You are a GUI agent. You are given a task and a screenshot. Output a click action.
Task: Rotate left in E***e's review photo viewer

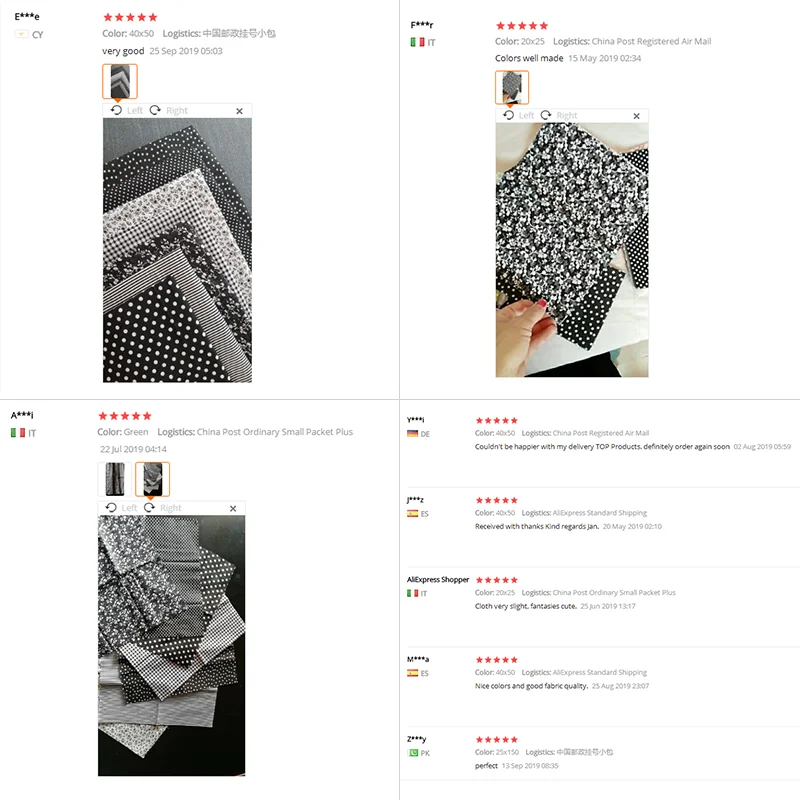click(x=125, y=110)
